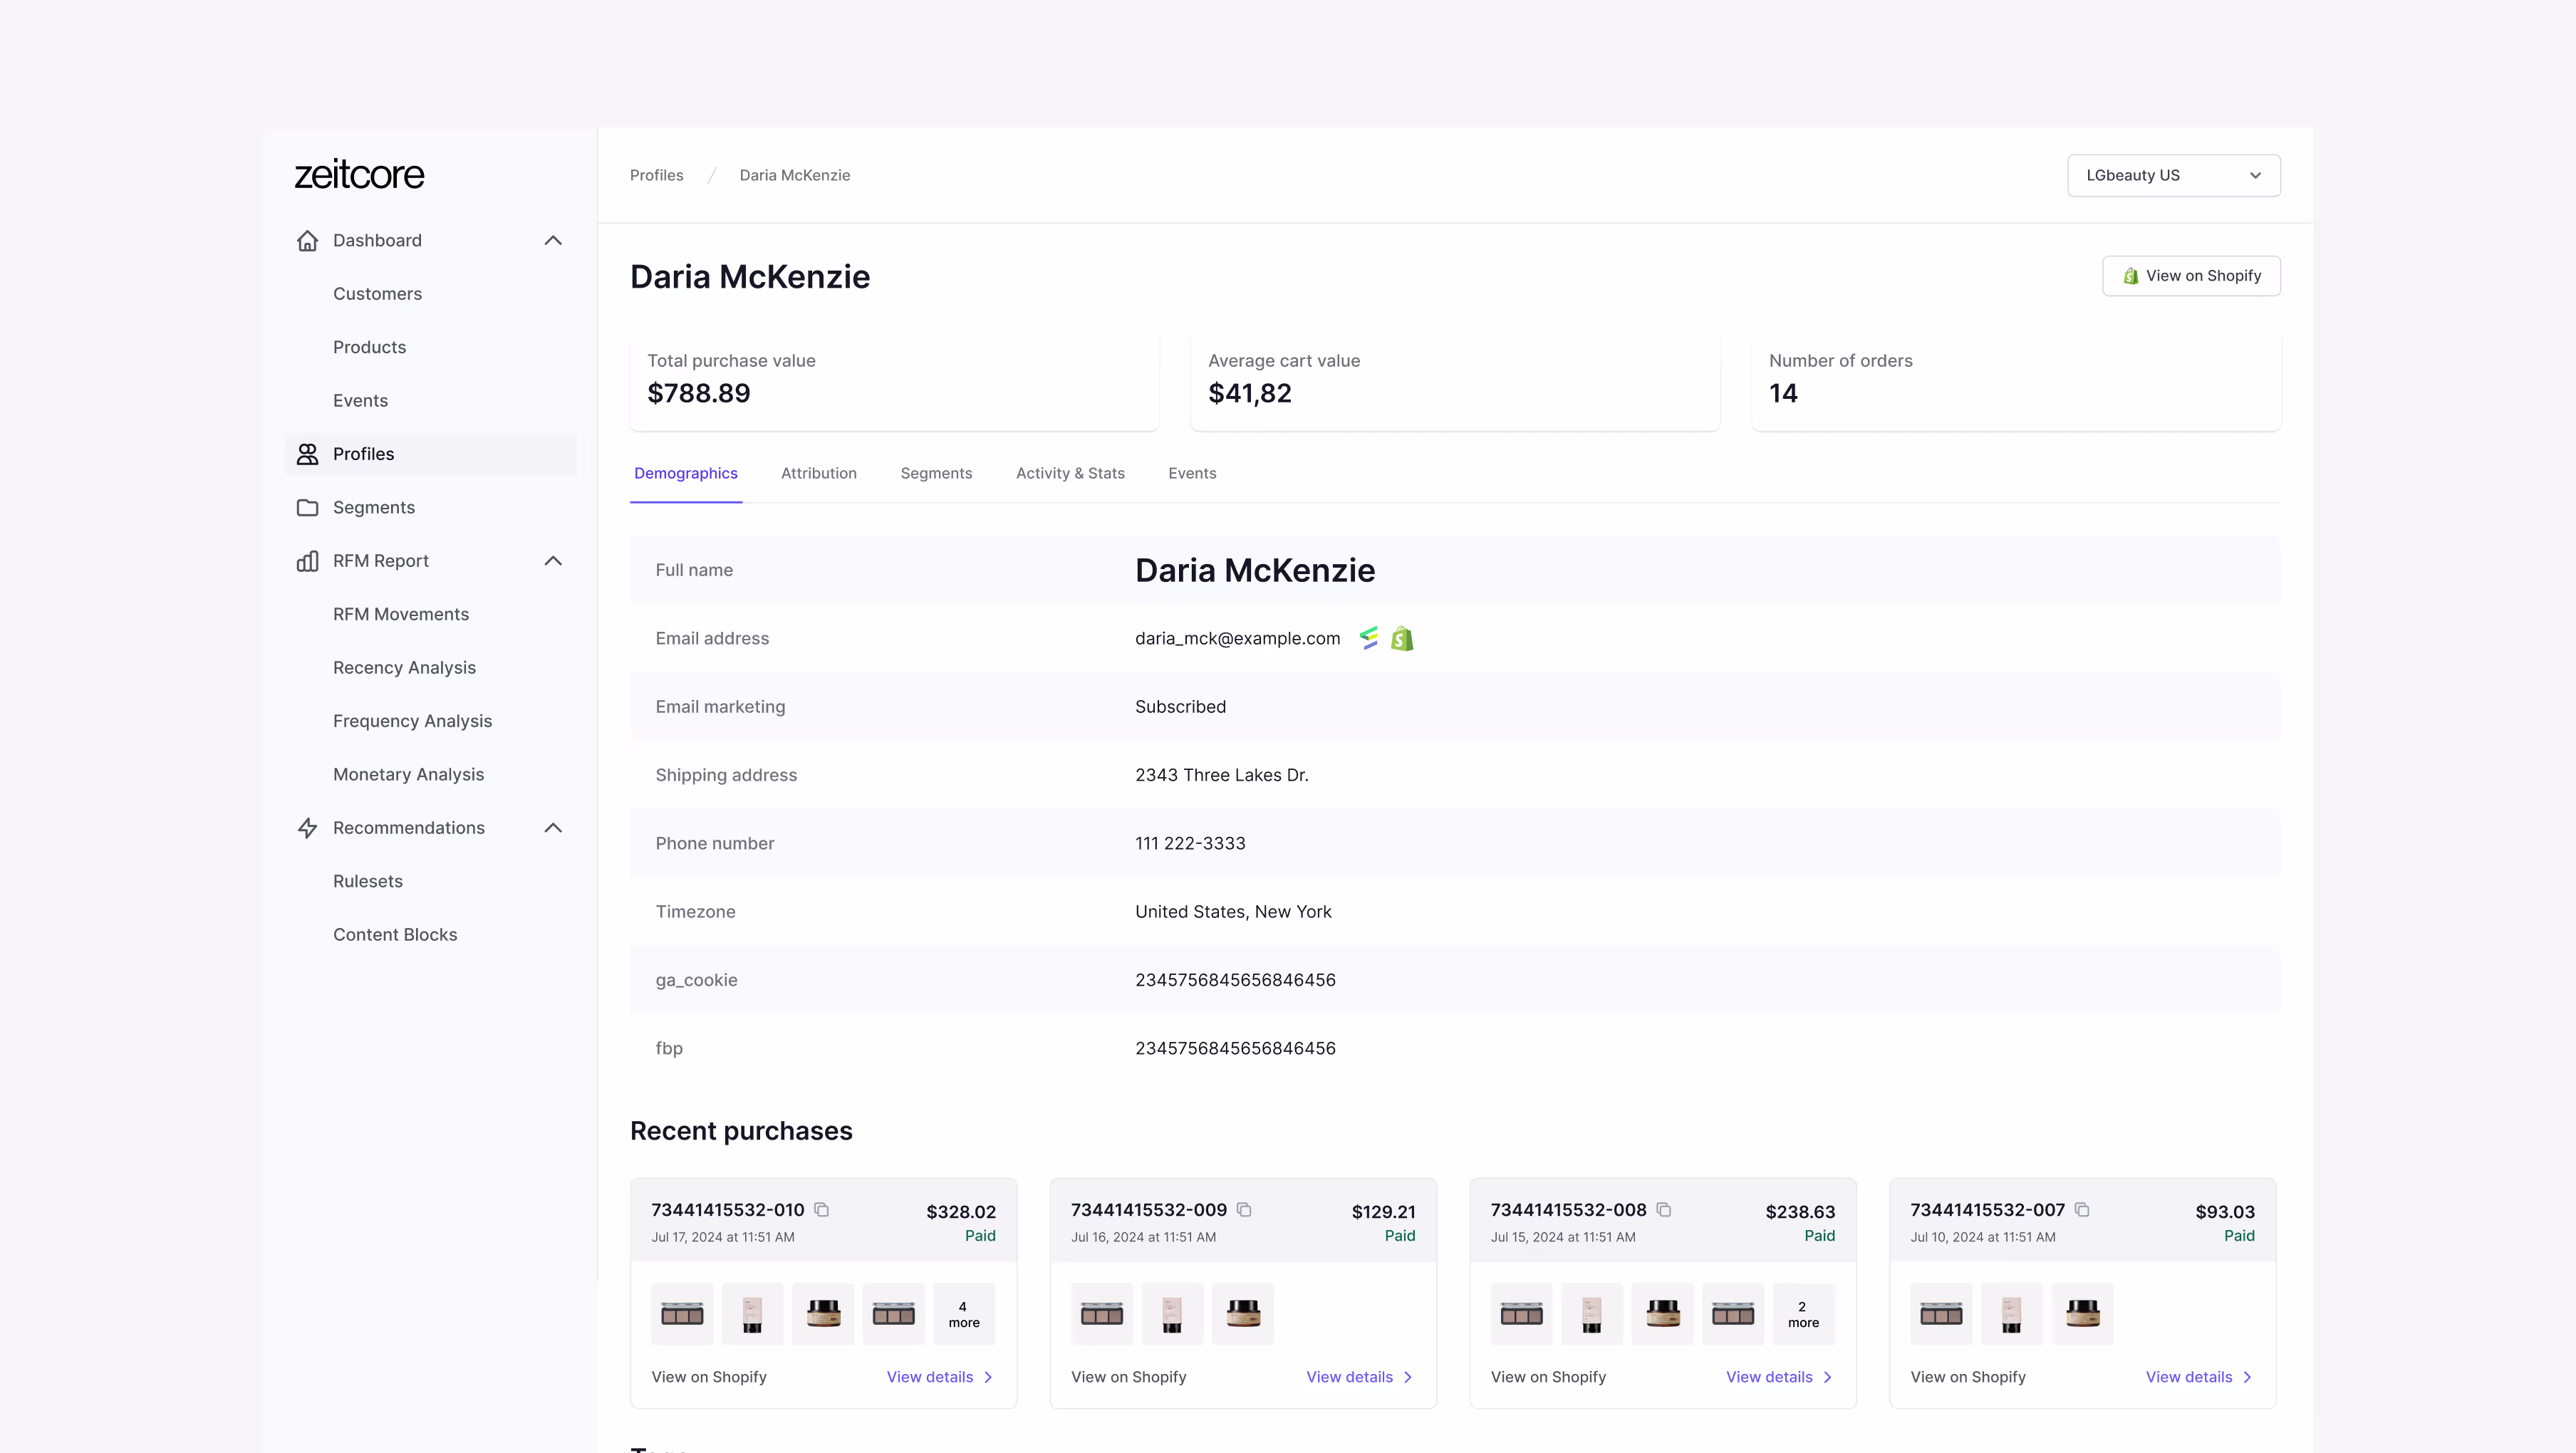
Task: Select the Dashboard home icon in sidebar
Action: 307,240
